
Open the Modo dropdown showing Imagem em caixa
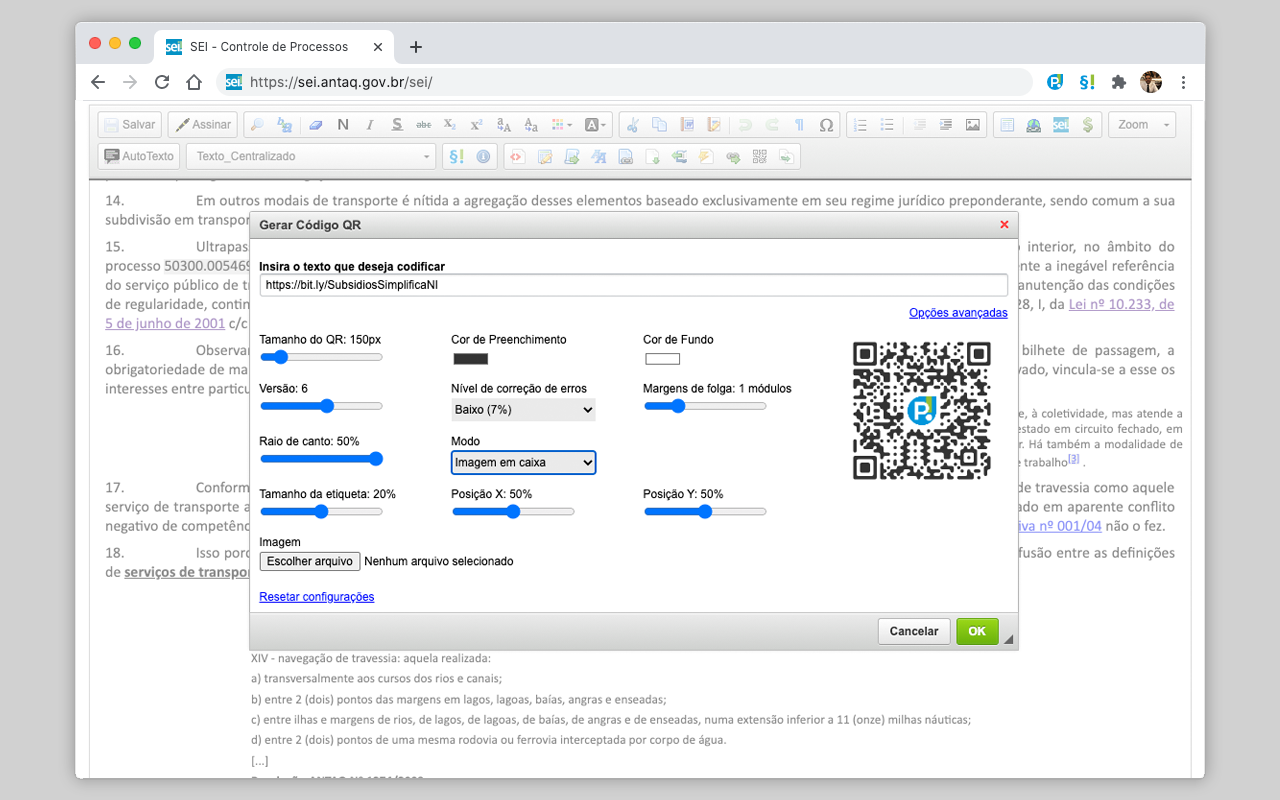[523, 462]
